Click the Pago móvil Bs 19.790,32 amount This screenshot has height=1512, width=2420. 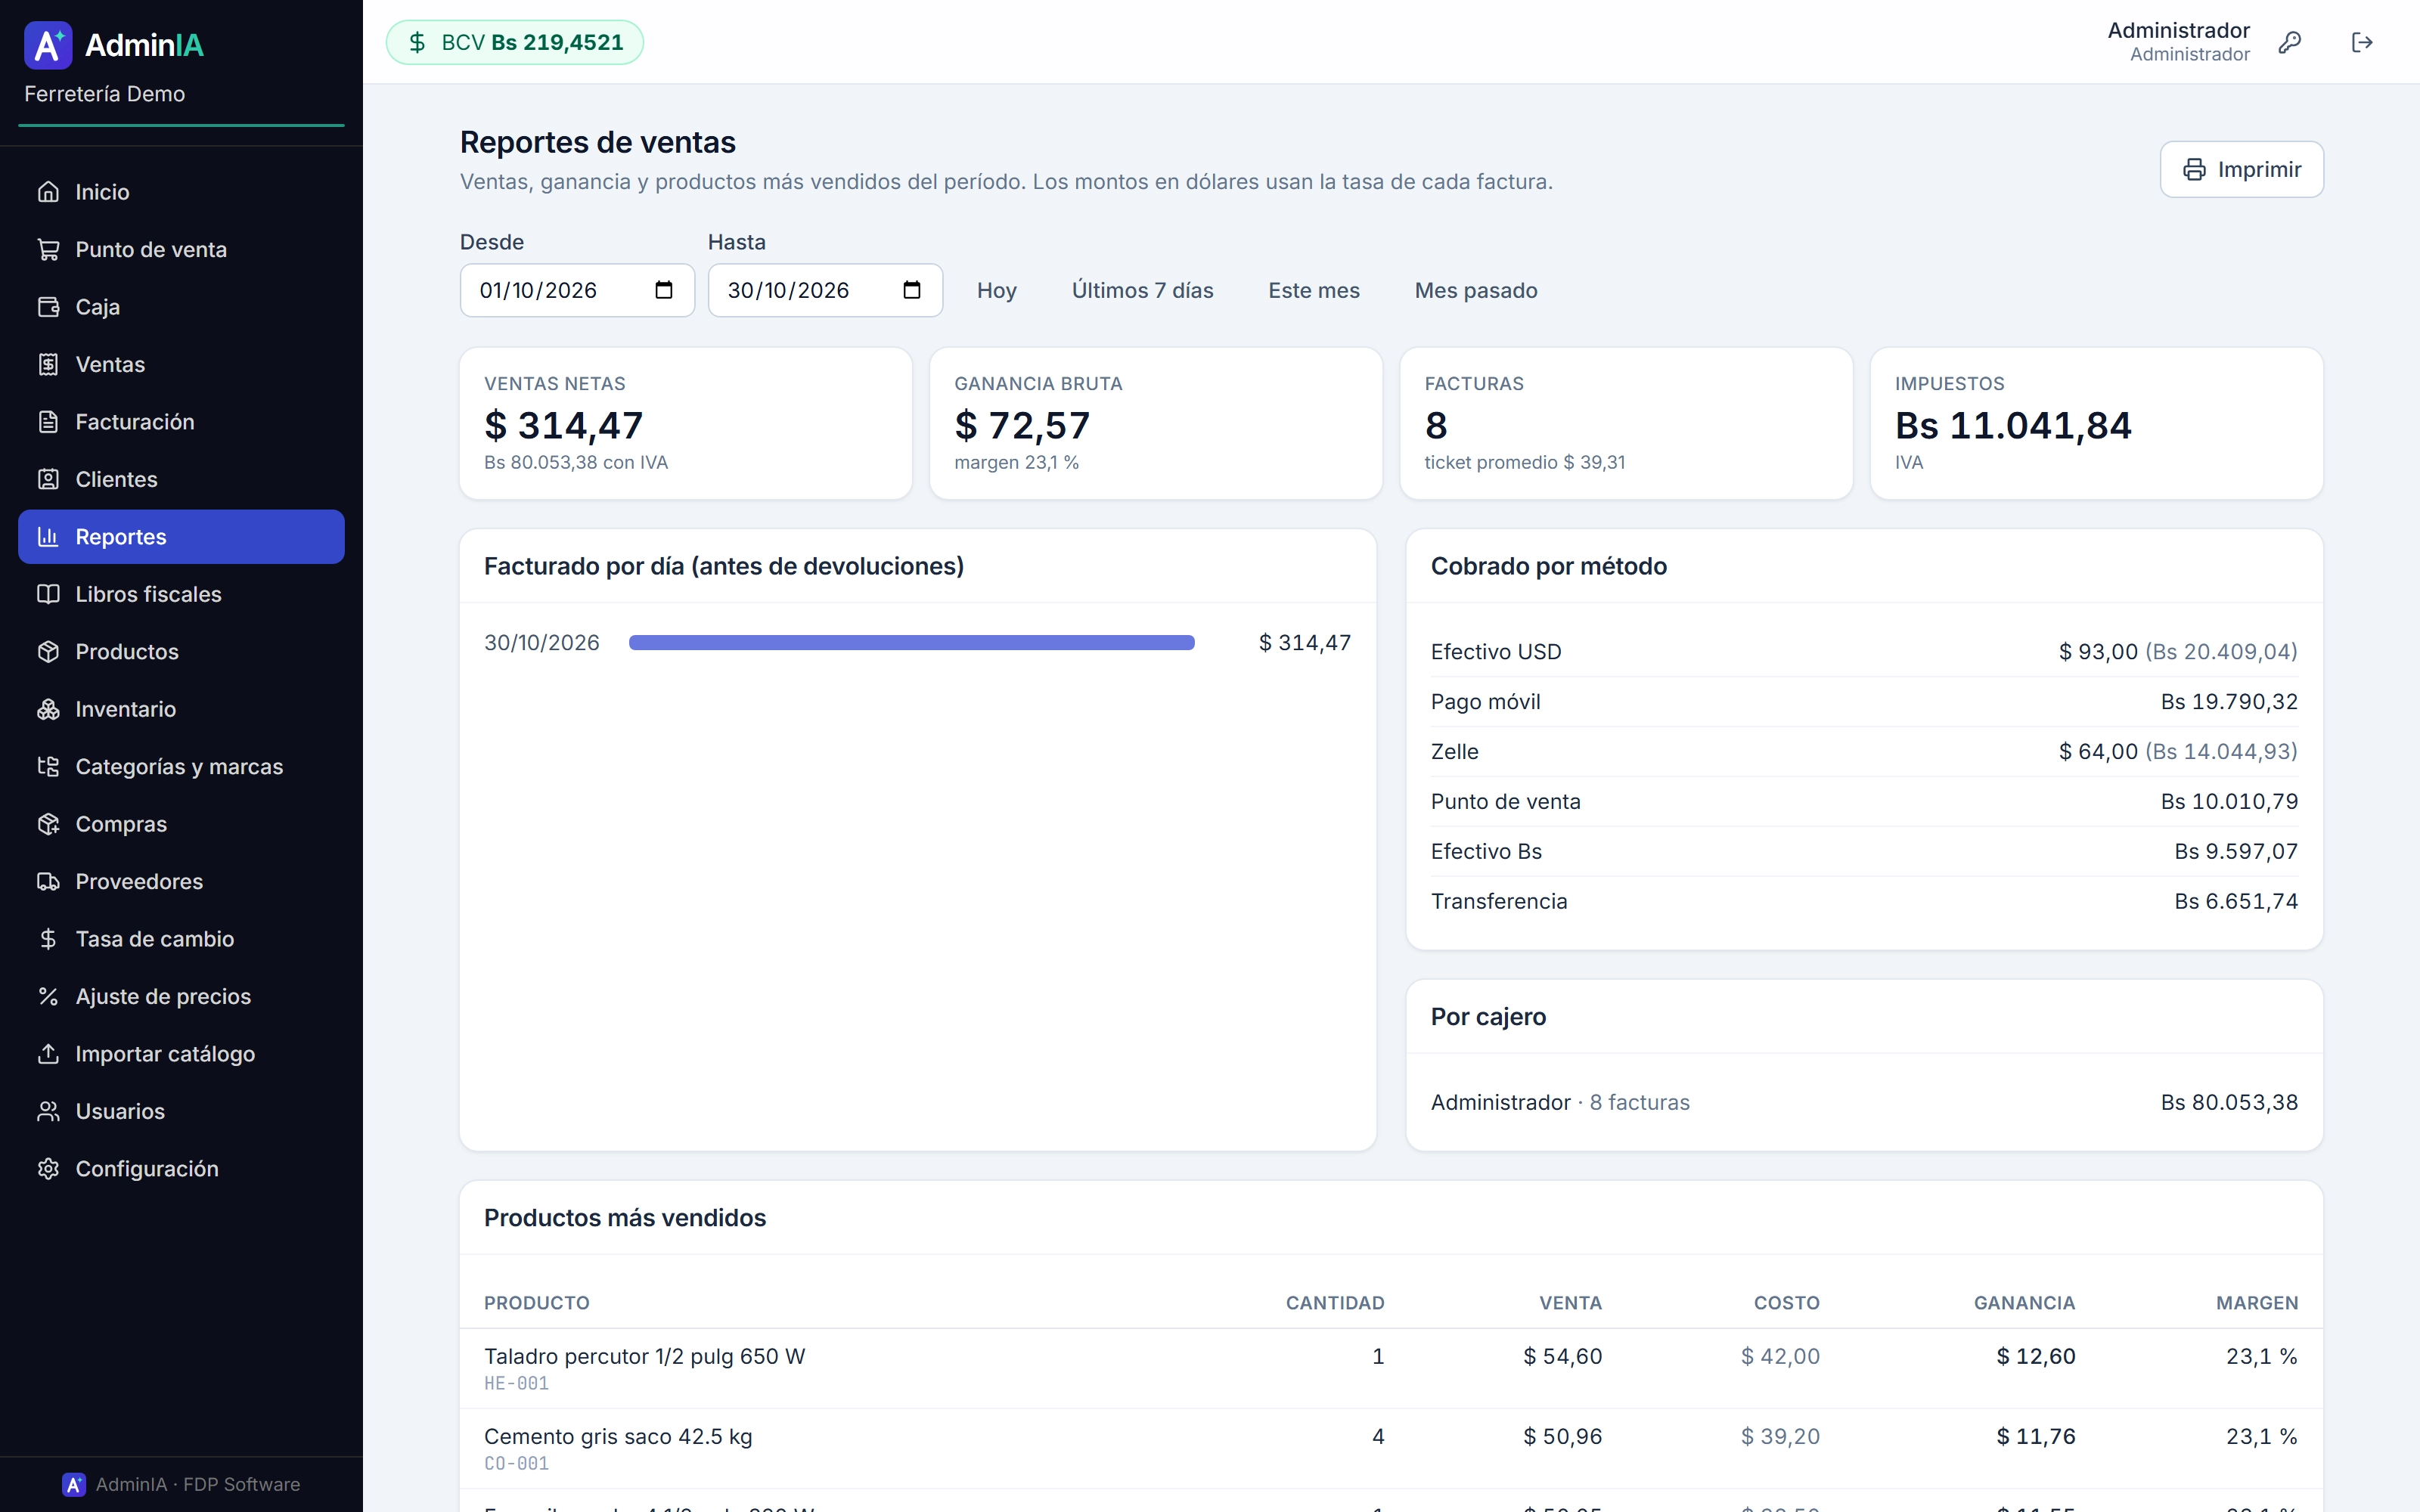coord(2229,702)
